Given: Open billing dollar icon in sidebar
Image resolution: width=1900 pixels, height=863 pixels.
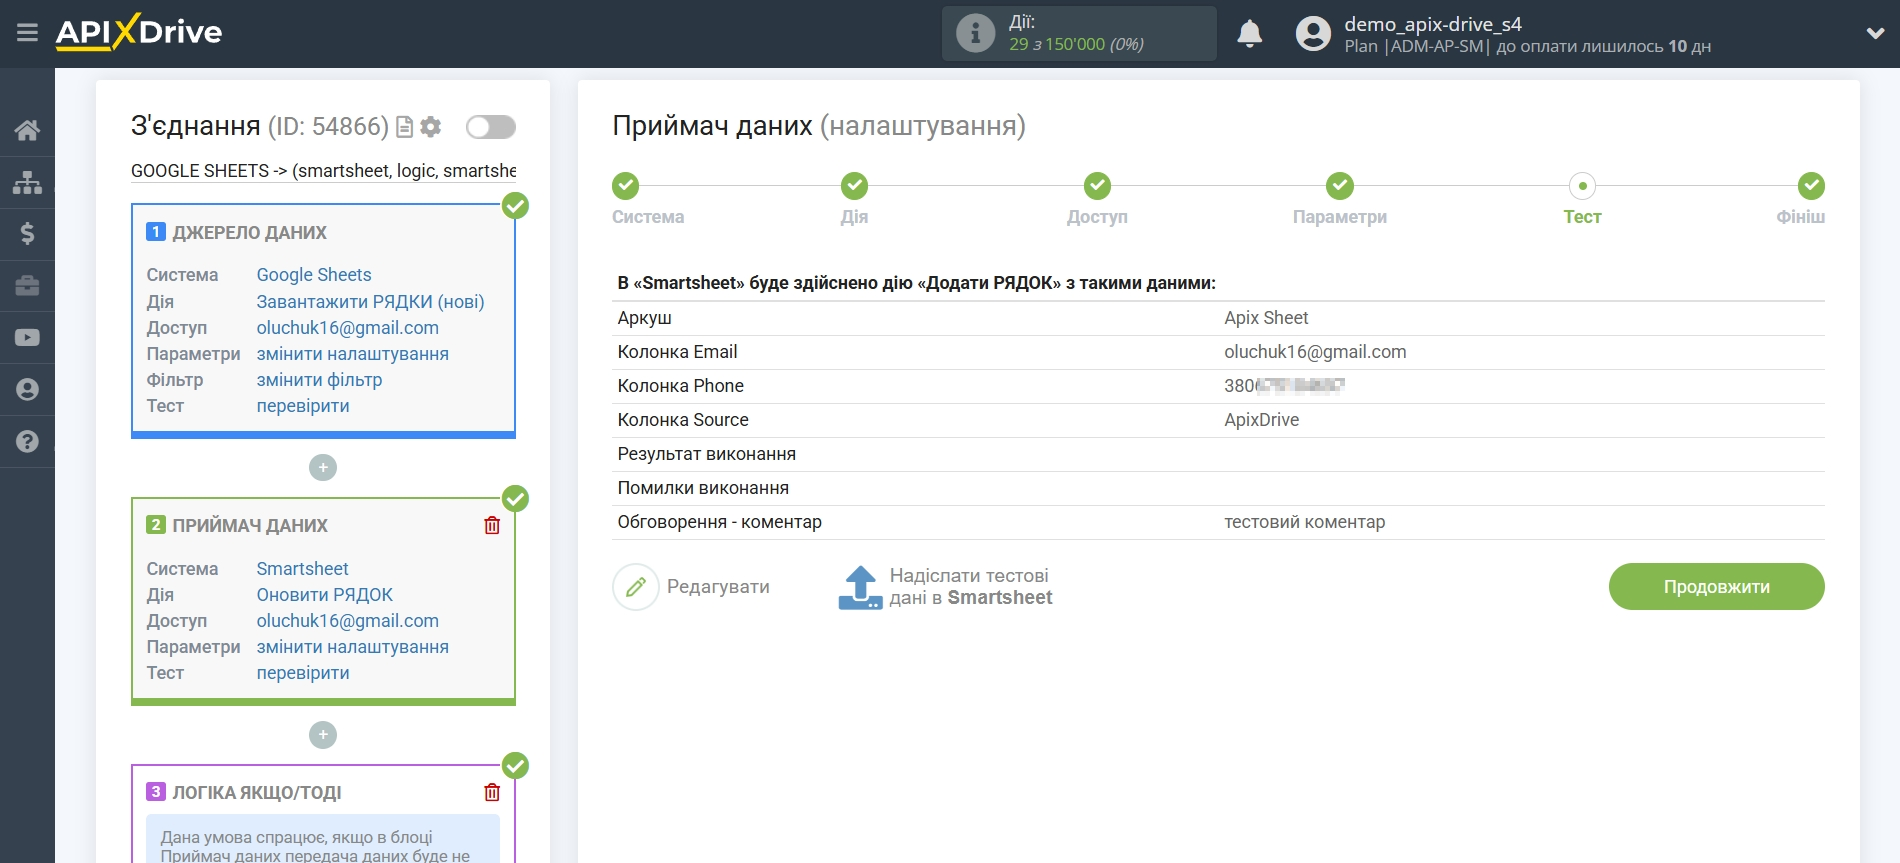Looking at the screenshot, I should tap(27, 234).
